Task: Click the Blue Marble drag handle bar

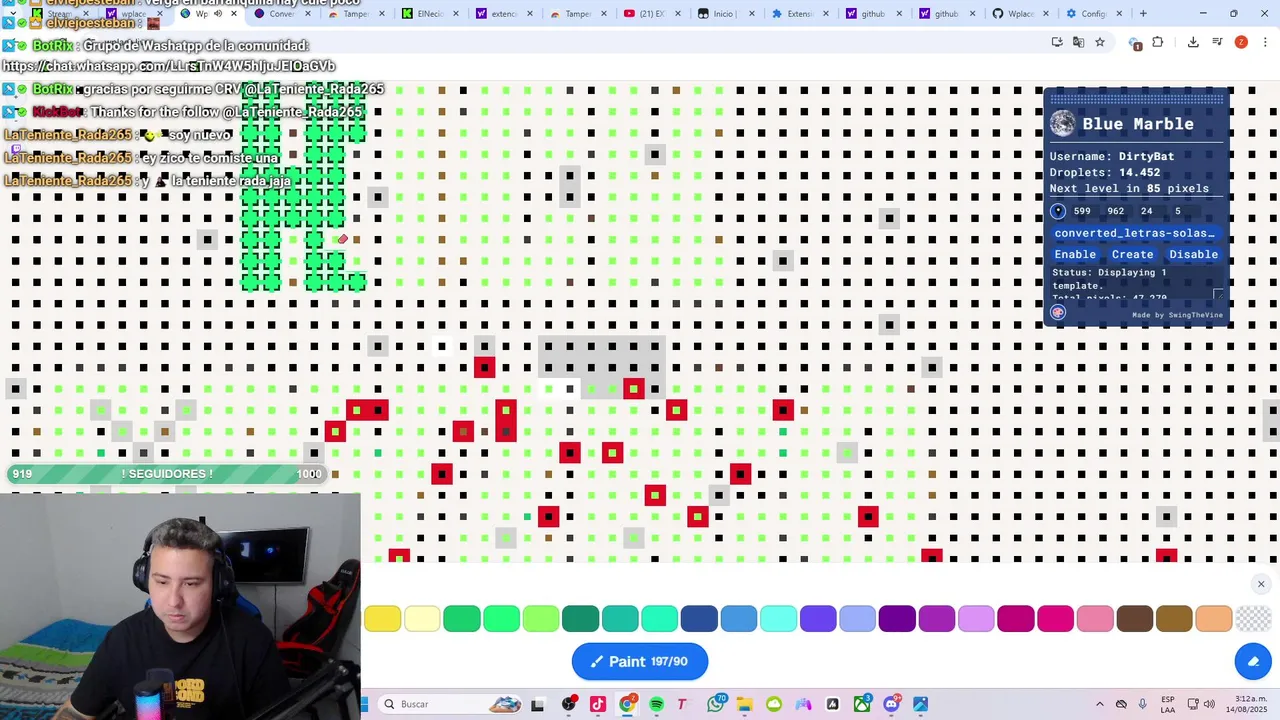Action: point(1136,99)
